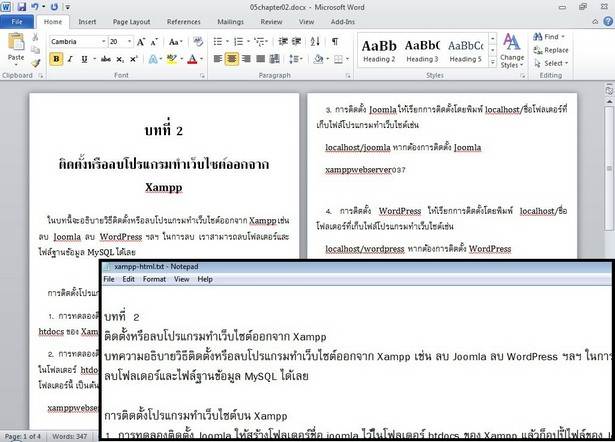Undo the last action in Word

tap(35, 7)
